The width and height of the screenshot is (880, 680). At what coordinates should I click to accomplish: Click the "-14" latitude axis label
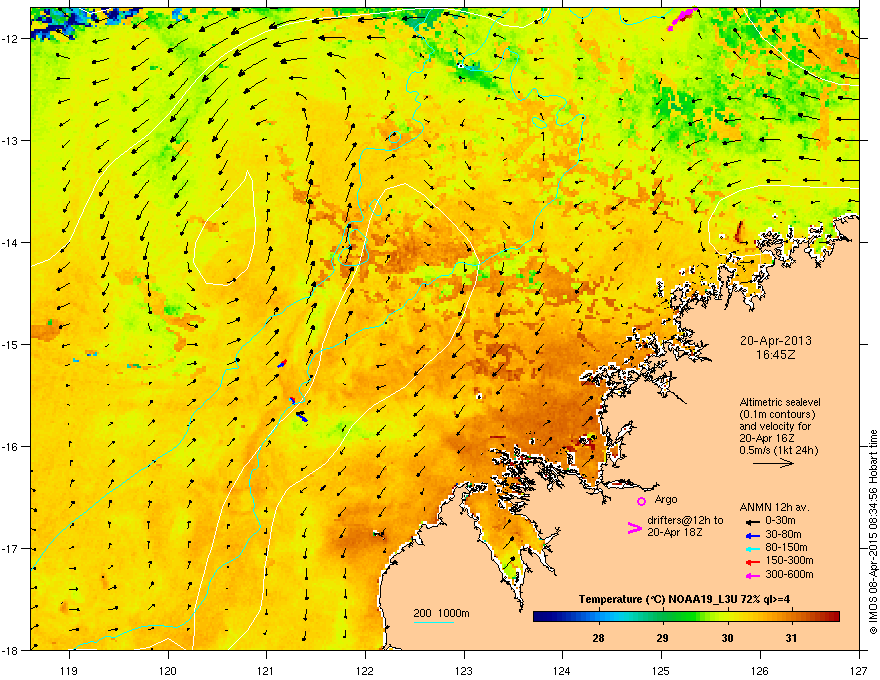10,242
